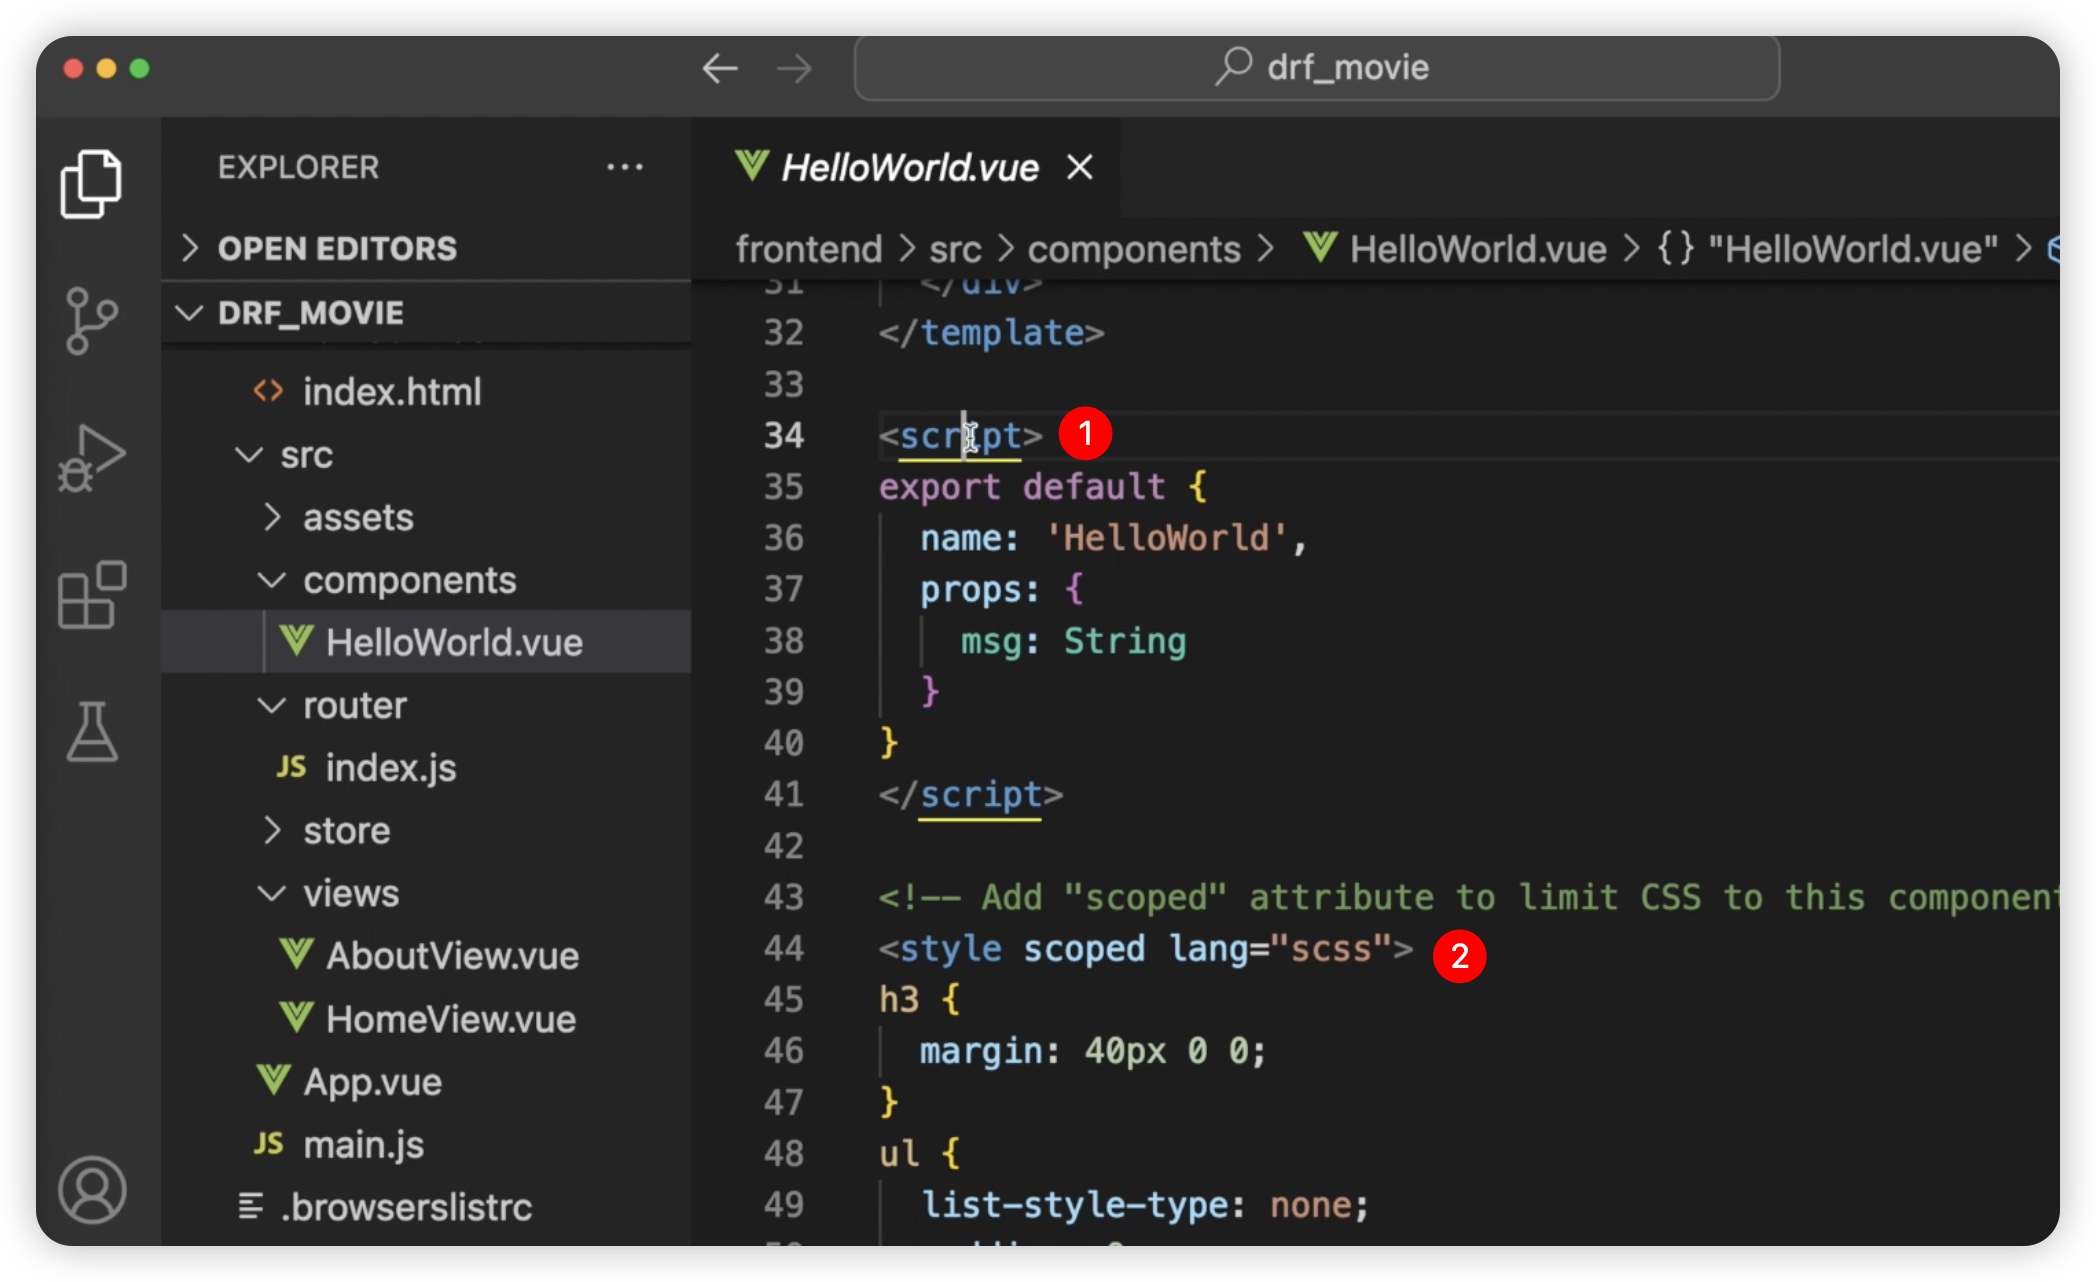
Task: Click line number 34 in gutter
Action: (784, 435)
